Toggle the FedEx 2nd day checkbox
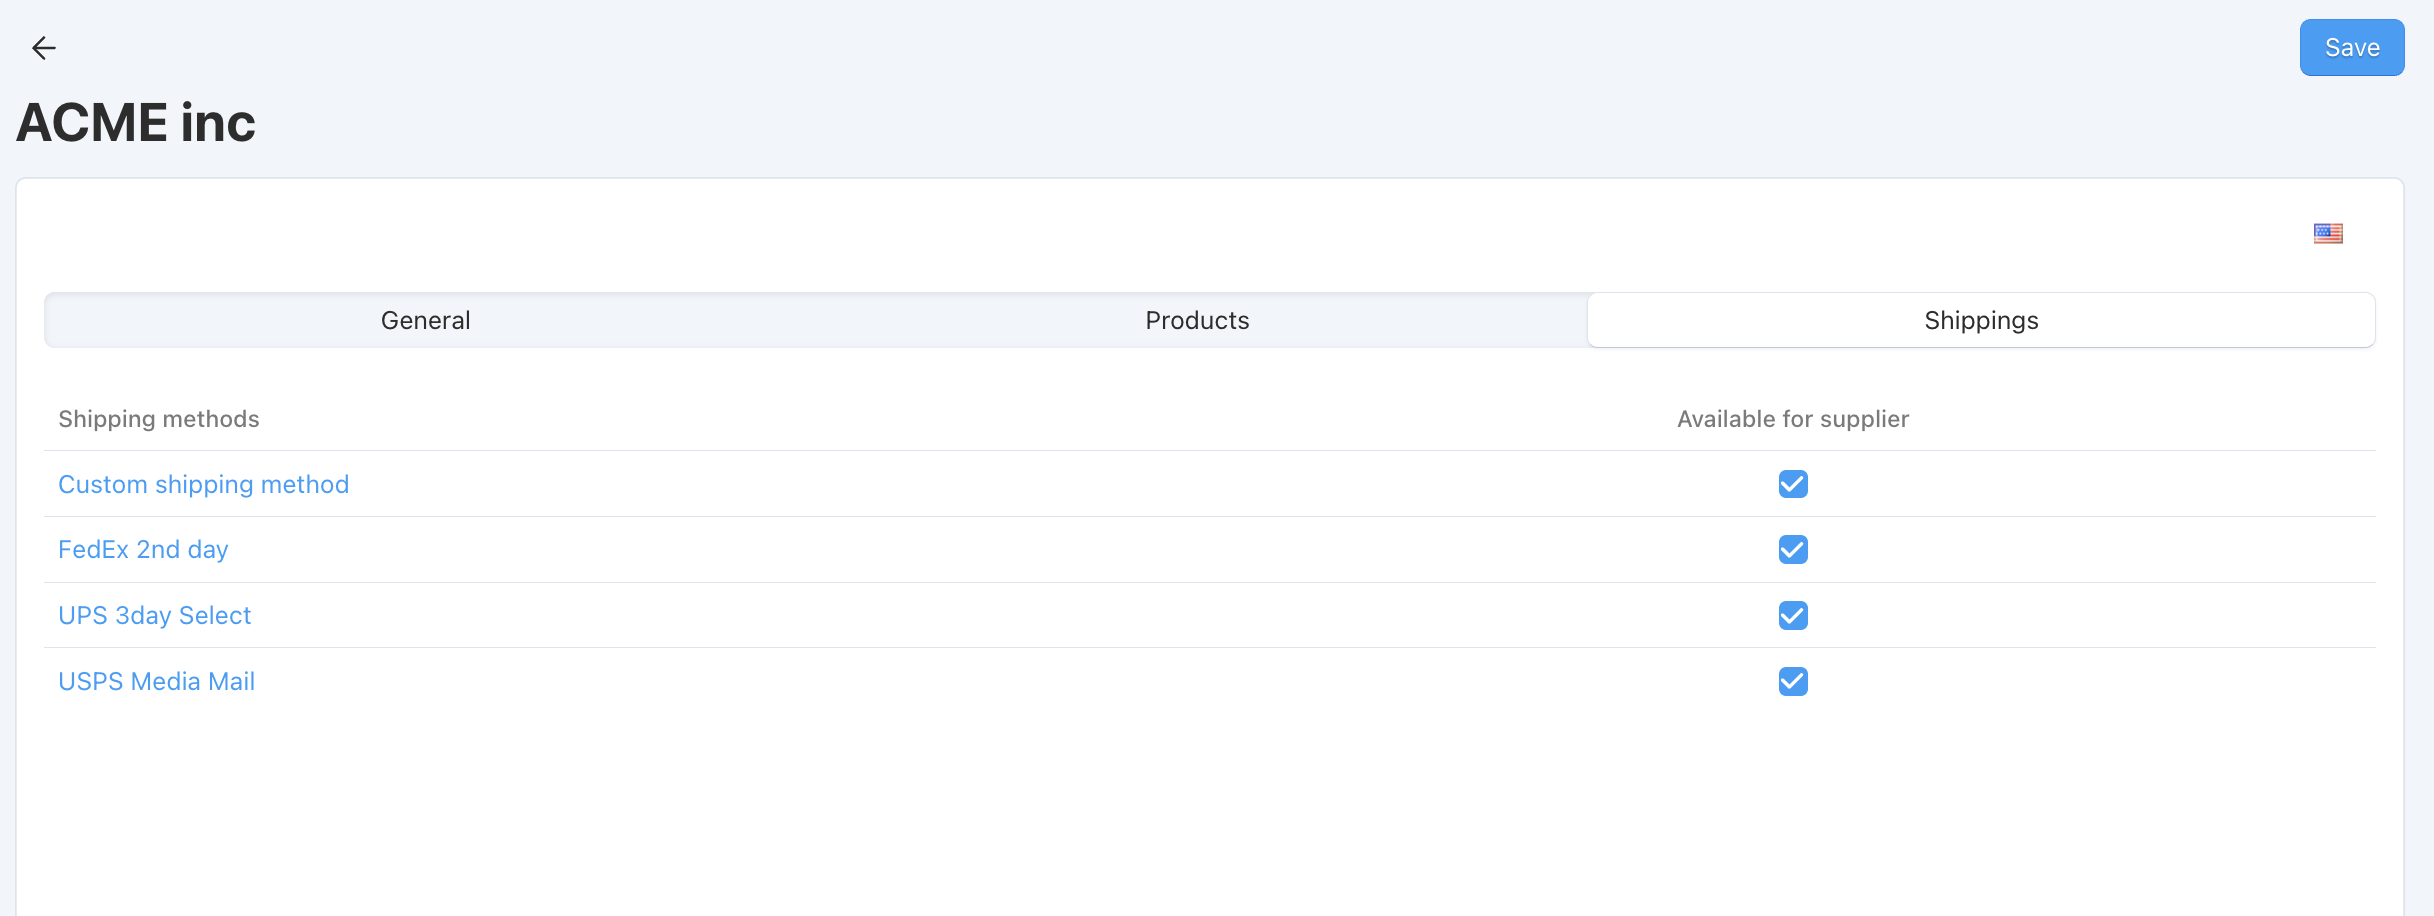 (1793, 550)
